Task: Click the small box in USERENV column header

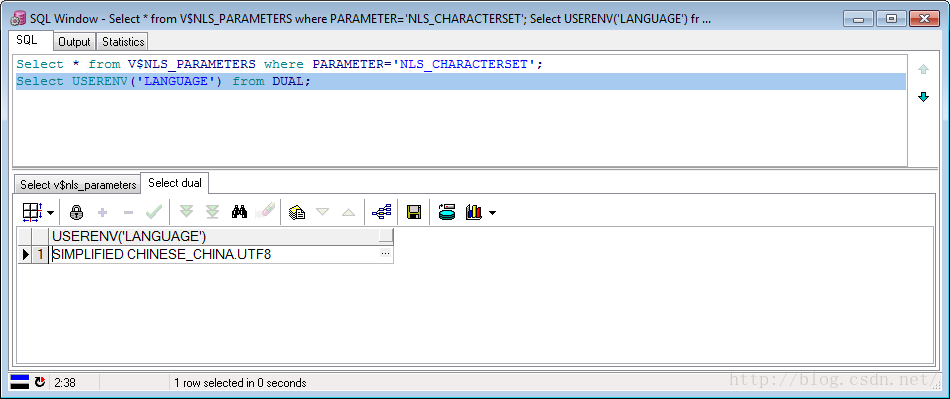Action: (385, 236)
